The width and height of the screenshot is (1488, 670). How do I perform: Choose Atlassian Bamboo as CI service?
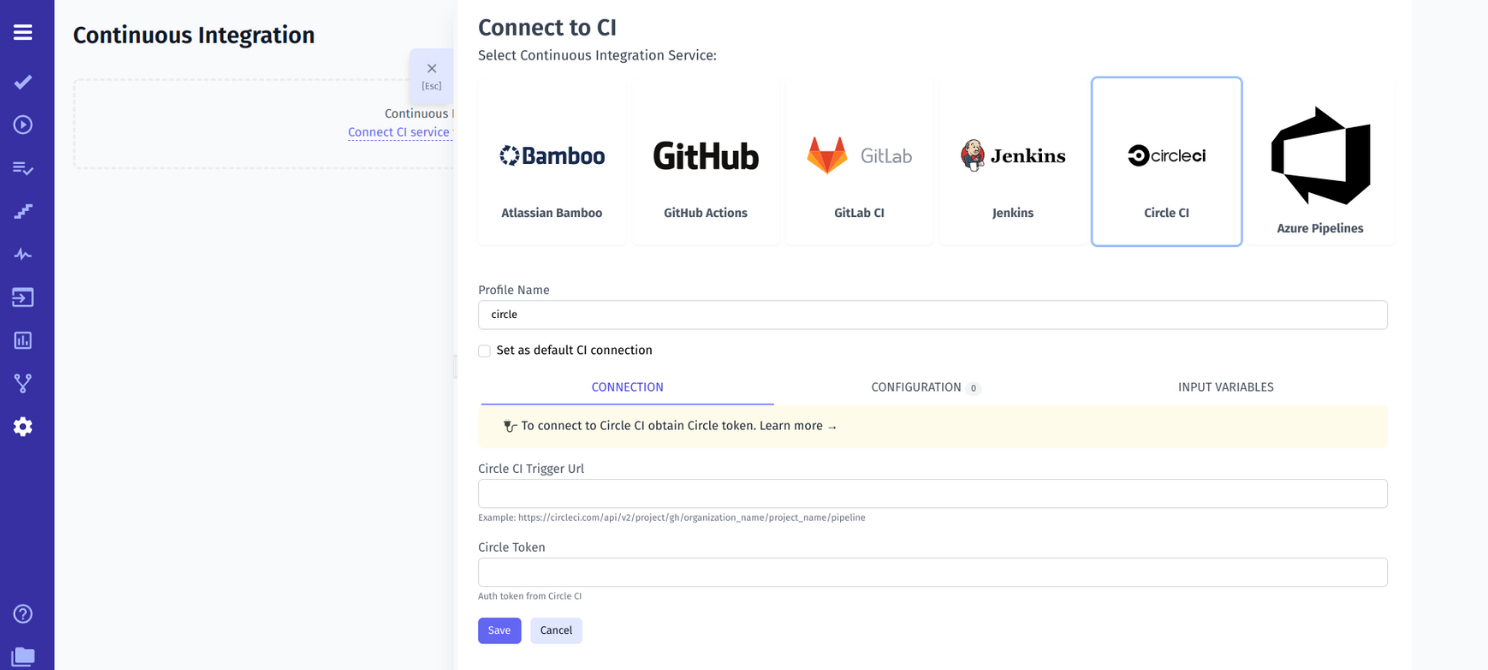pos(552,160)
